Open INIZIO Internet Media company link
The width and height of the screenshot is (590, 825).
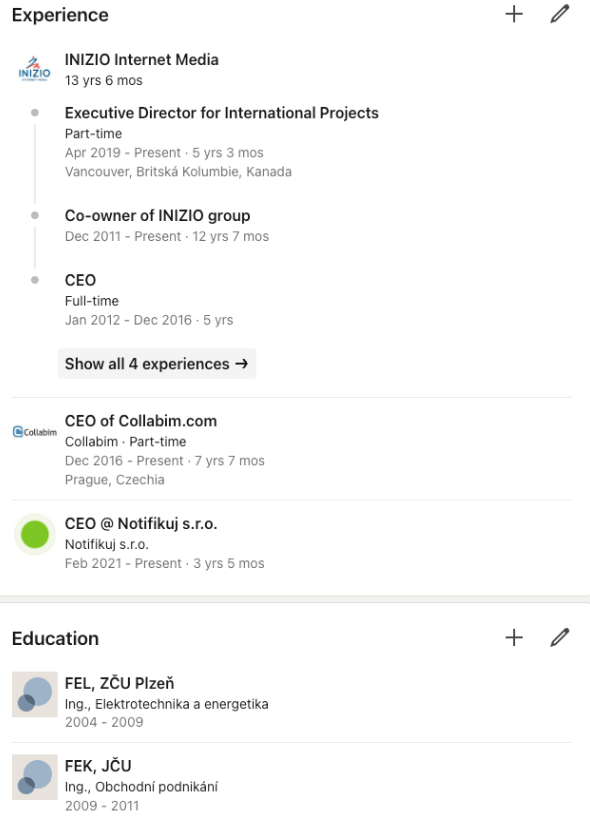pyautogui.click(x=142, y=59)
